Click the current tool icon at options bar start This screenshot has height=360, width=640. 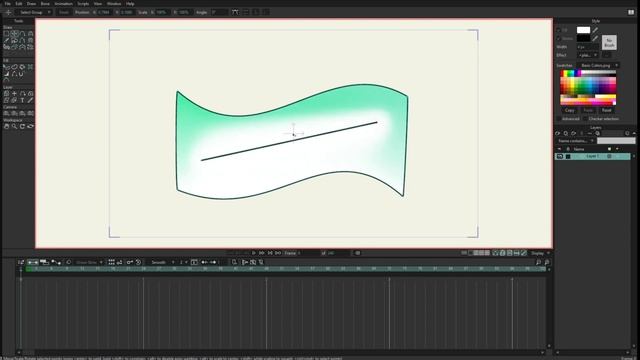coord(8,12)
